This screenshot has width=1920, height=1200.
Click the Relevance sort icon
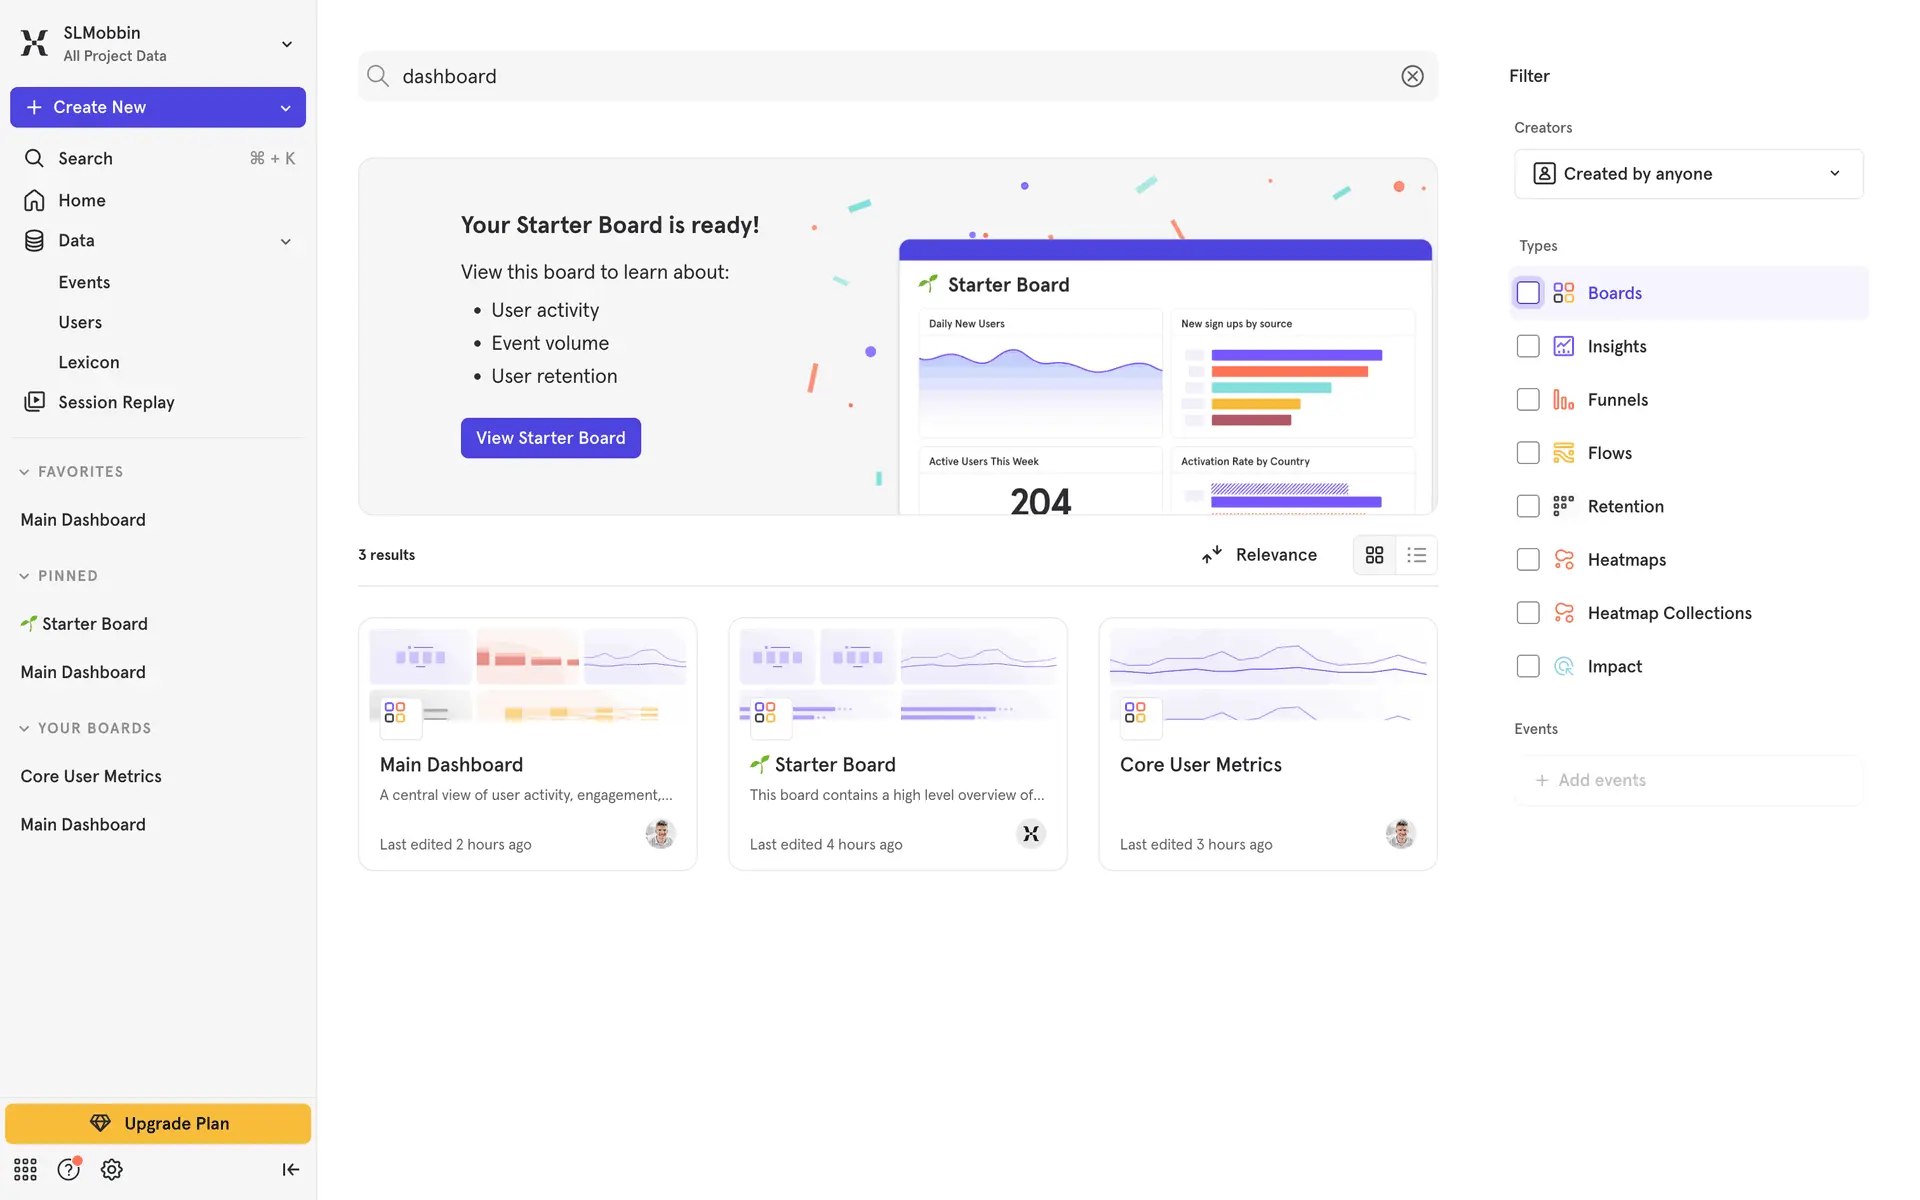(1212, 555)
